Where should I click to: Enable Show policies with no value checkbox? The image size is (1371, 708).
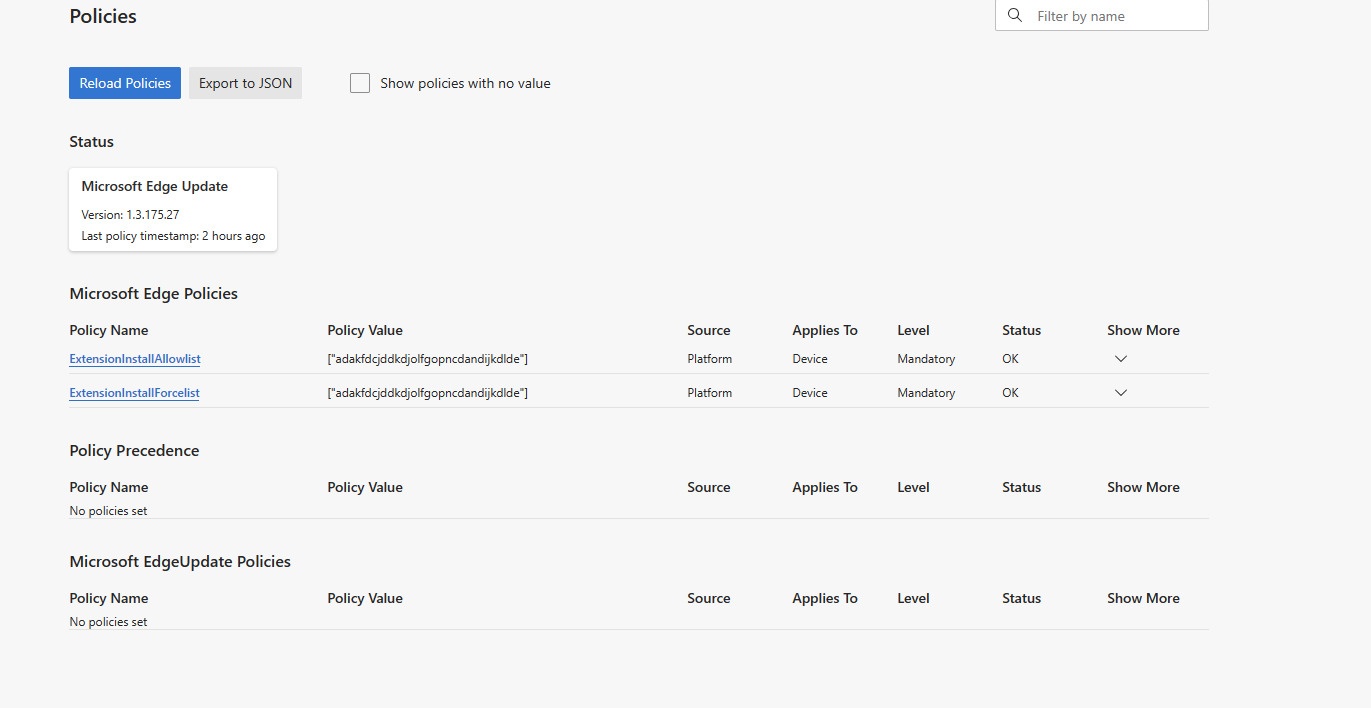[360, 83]
